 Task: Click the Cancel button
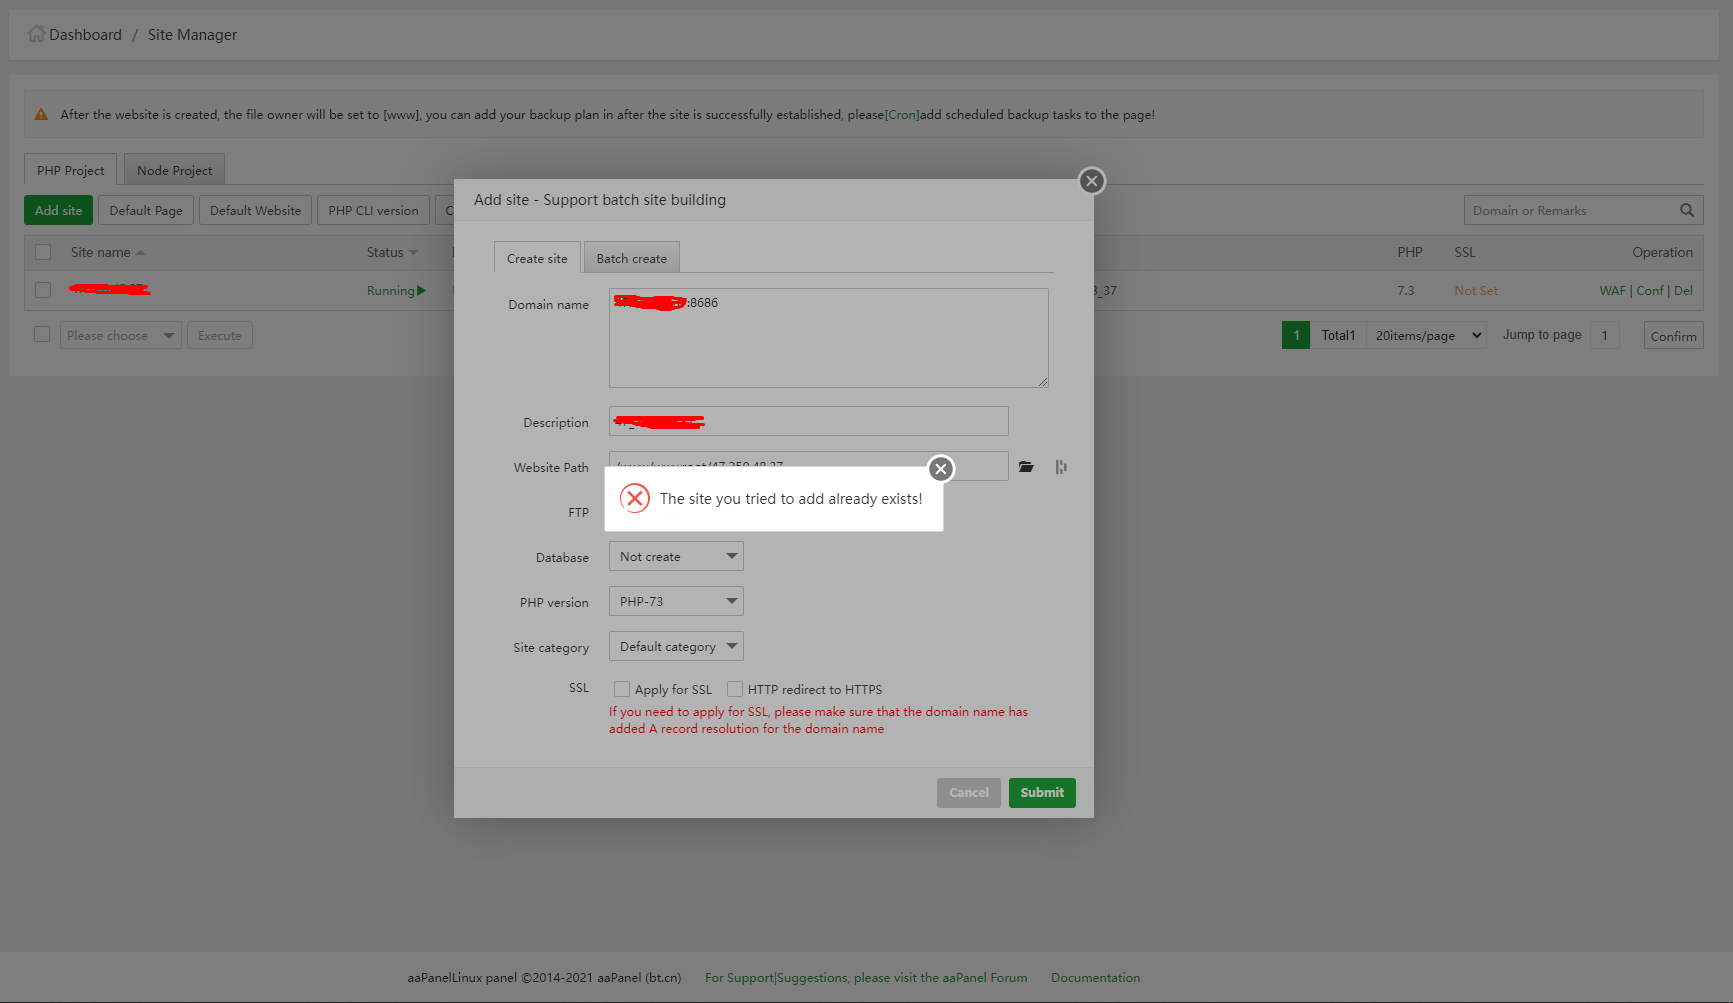point(968,793)
